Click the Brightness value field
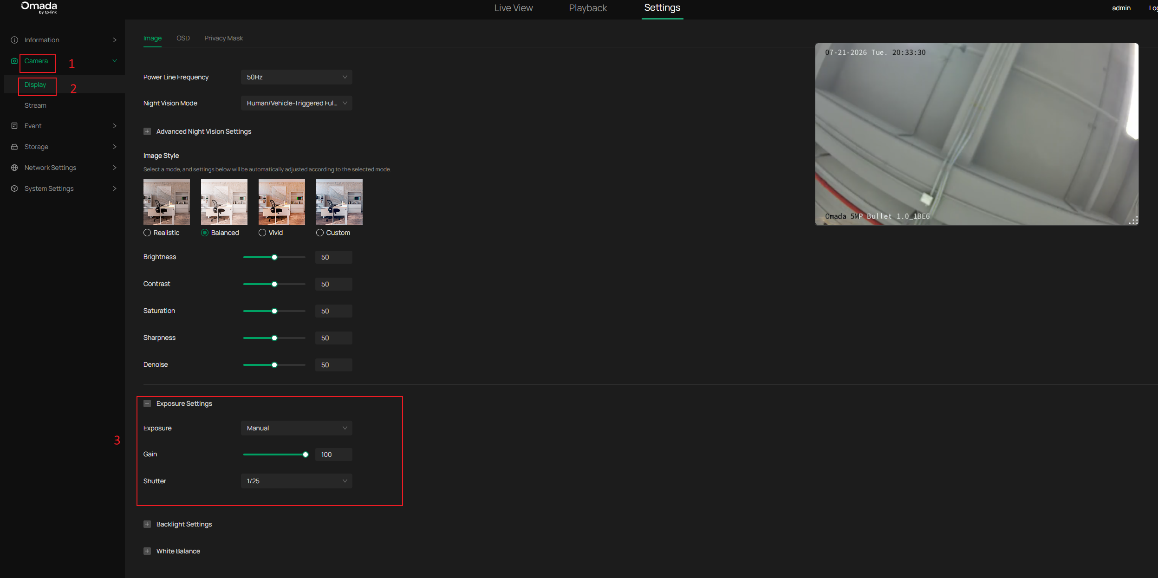1158x578 pixels. (333, 258)
